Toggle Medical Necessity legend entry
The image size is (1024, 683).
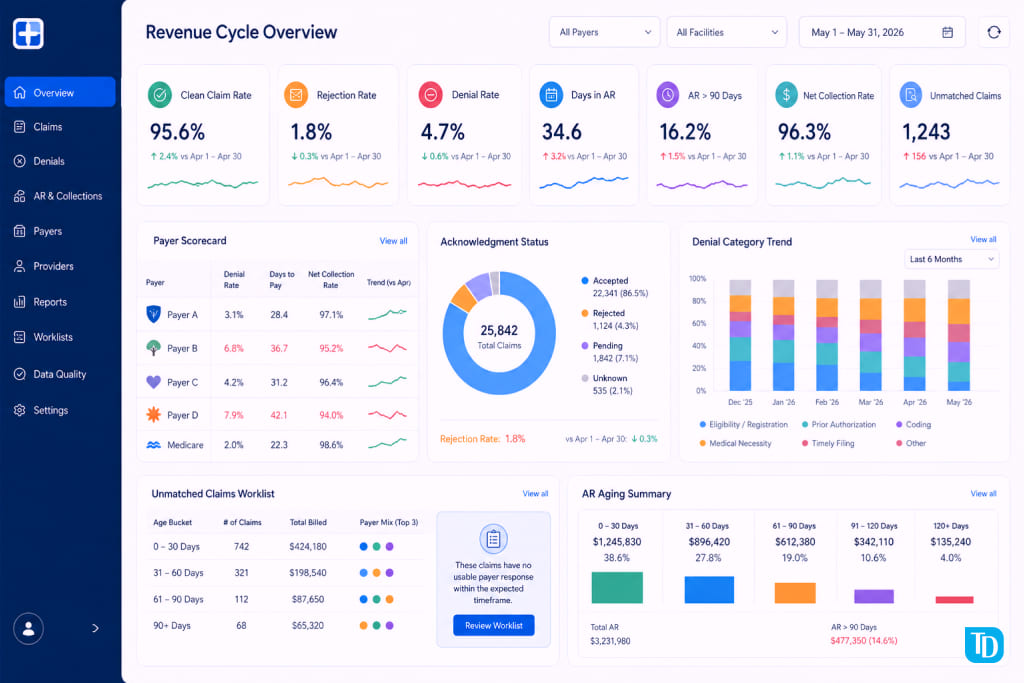pyautogui.click(x=735, y=443)
